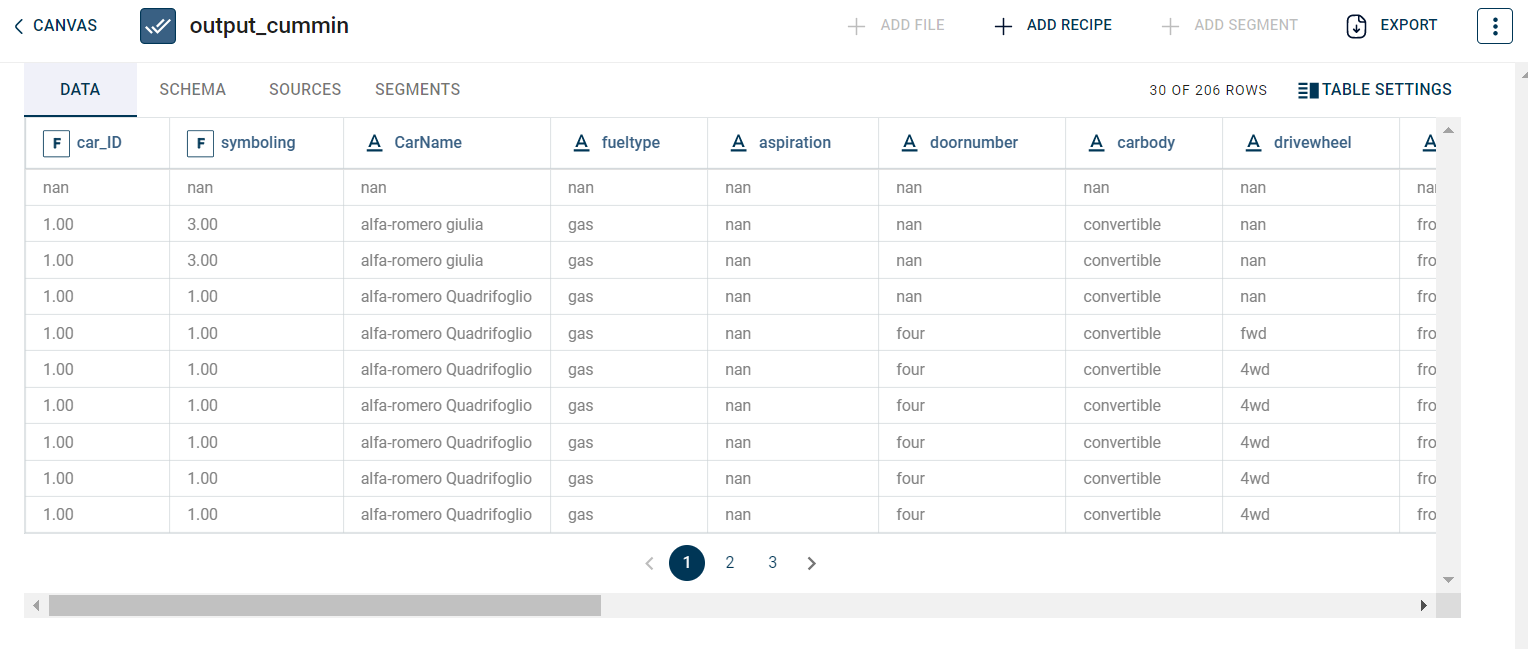Click Add Recipe button
This screenshot has width=1528, height=649.
[x=1053, y=26]
